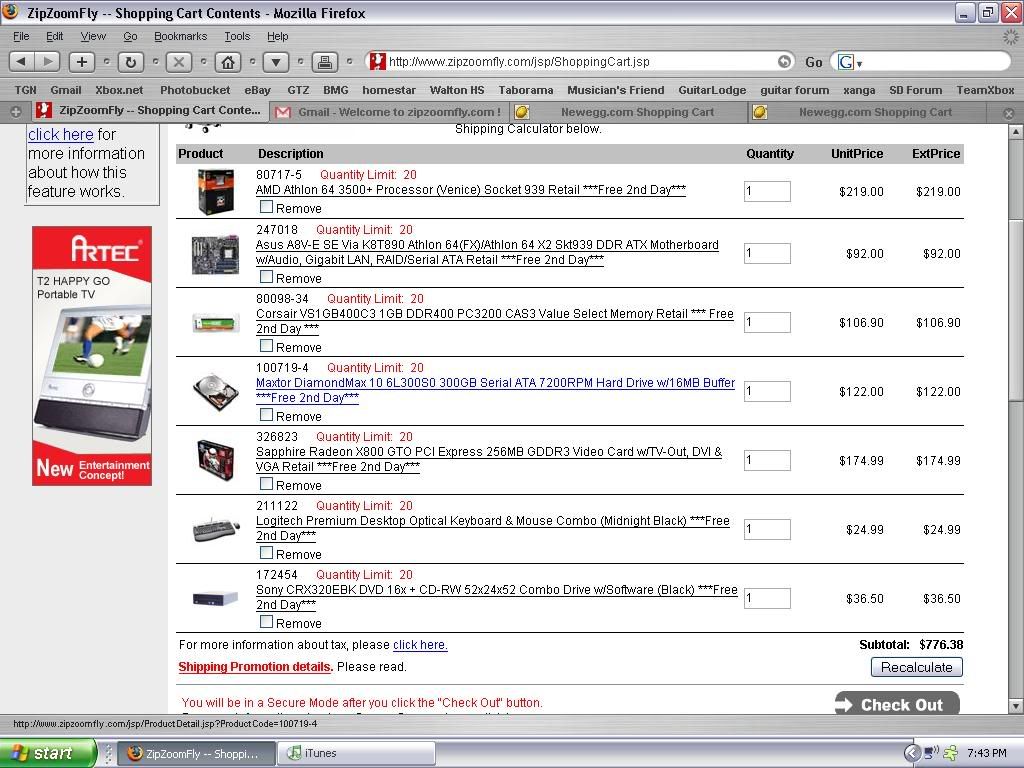Click the Recalculate button
Viewport: 1024px width, 768px height.
[917, 667]
